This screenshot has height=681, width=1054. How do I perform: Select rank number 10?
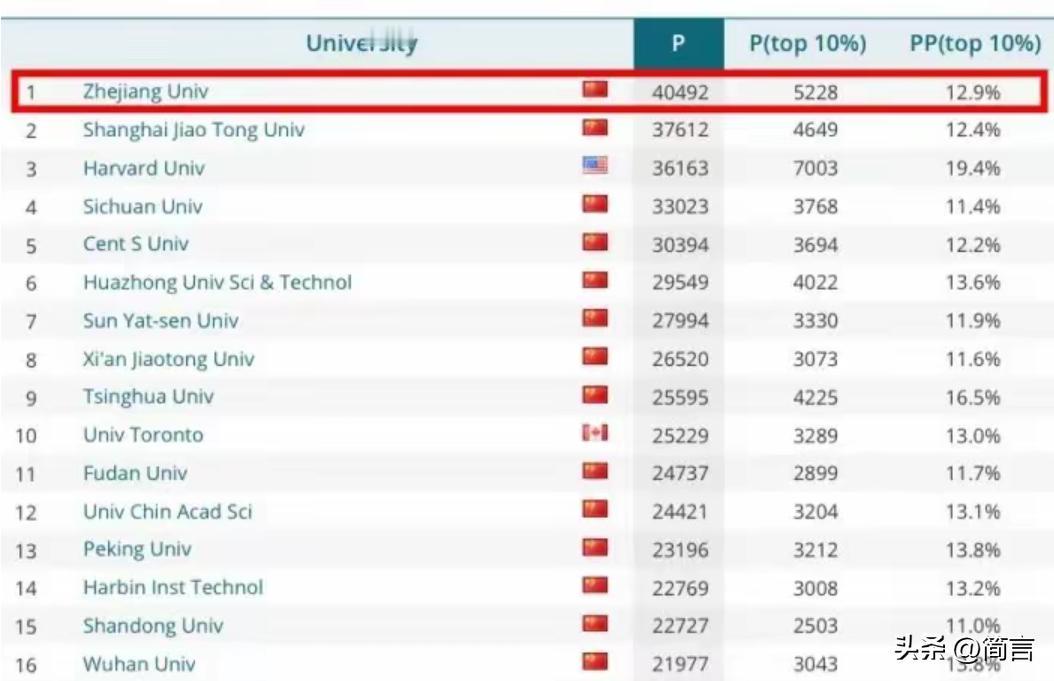click(x=26, y=436)
